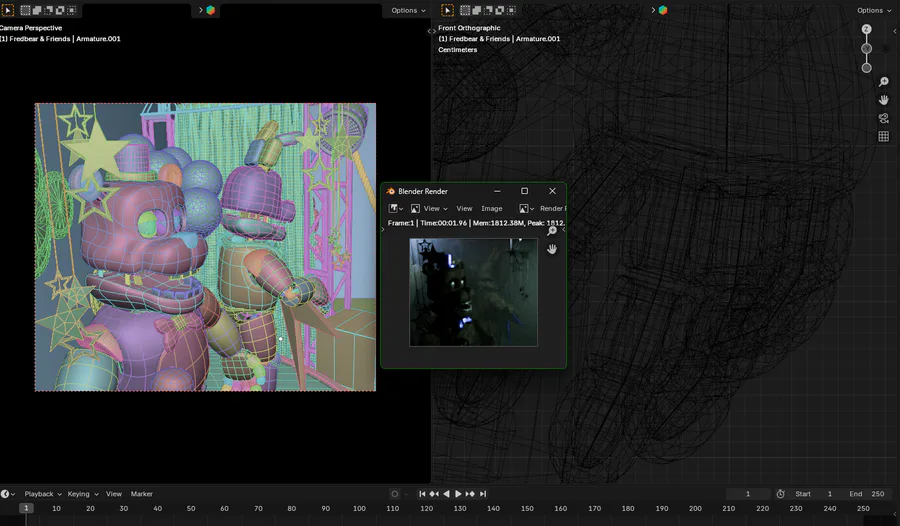Click the pan hand icon in Blender Render
The image size is (900, 526).
click(x=552, y=249)
